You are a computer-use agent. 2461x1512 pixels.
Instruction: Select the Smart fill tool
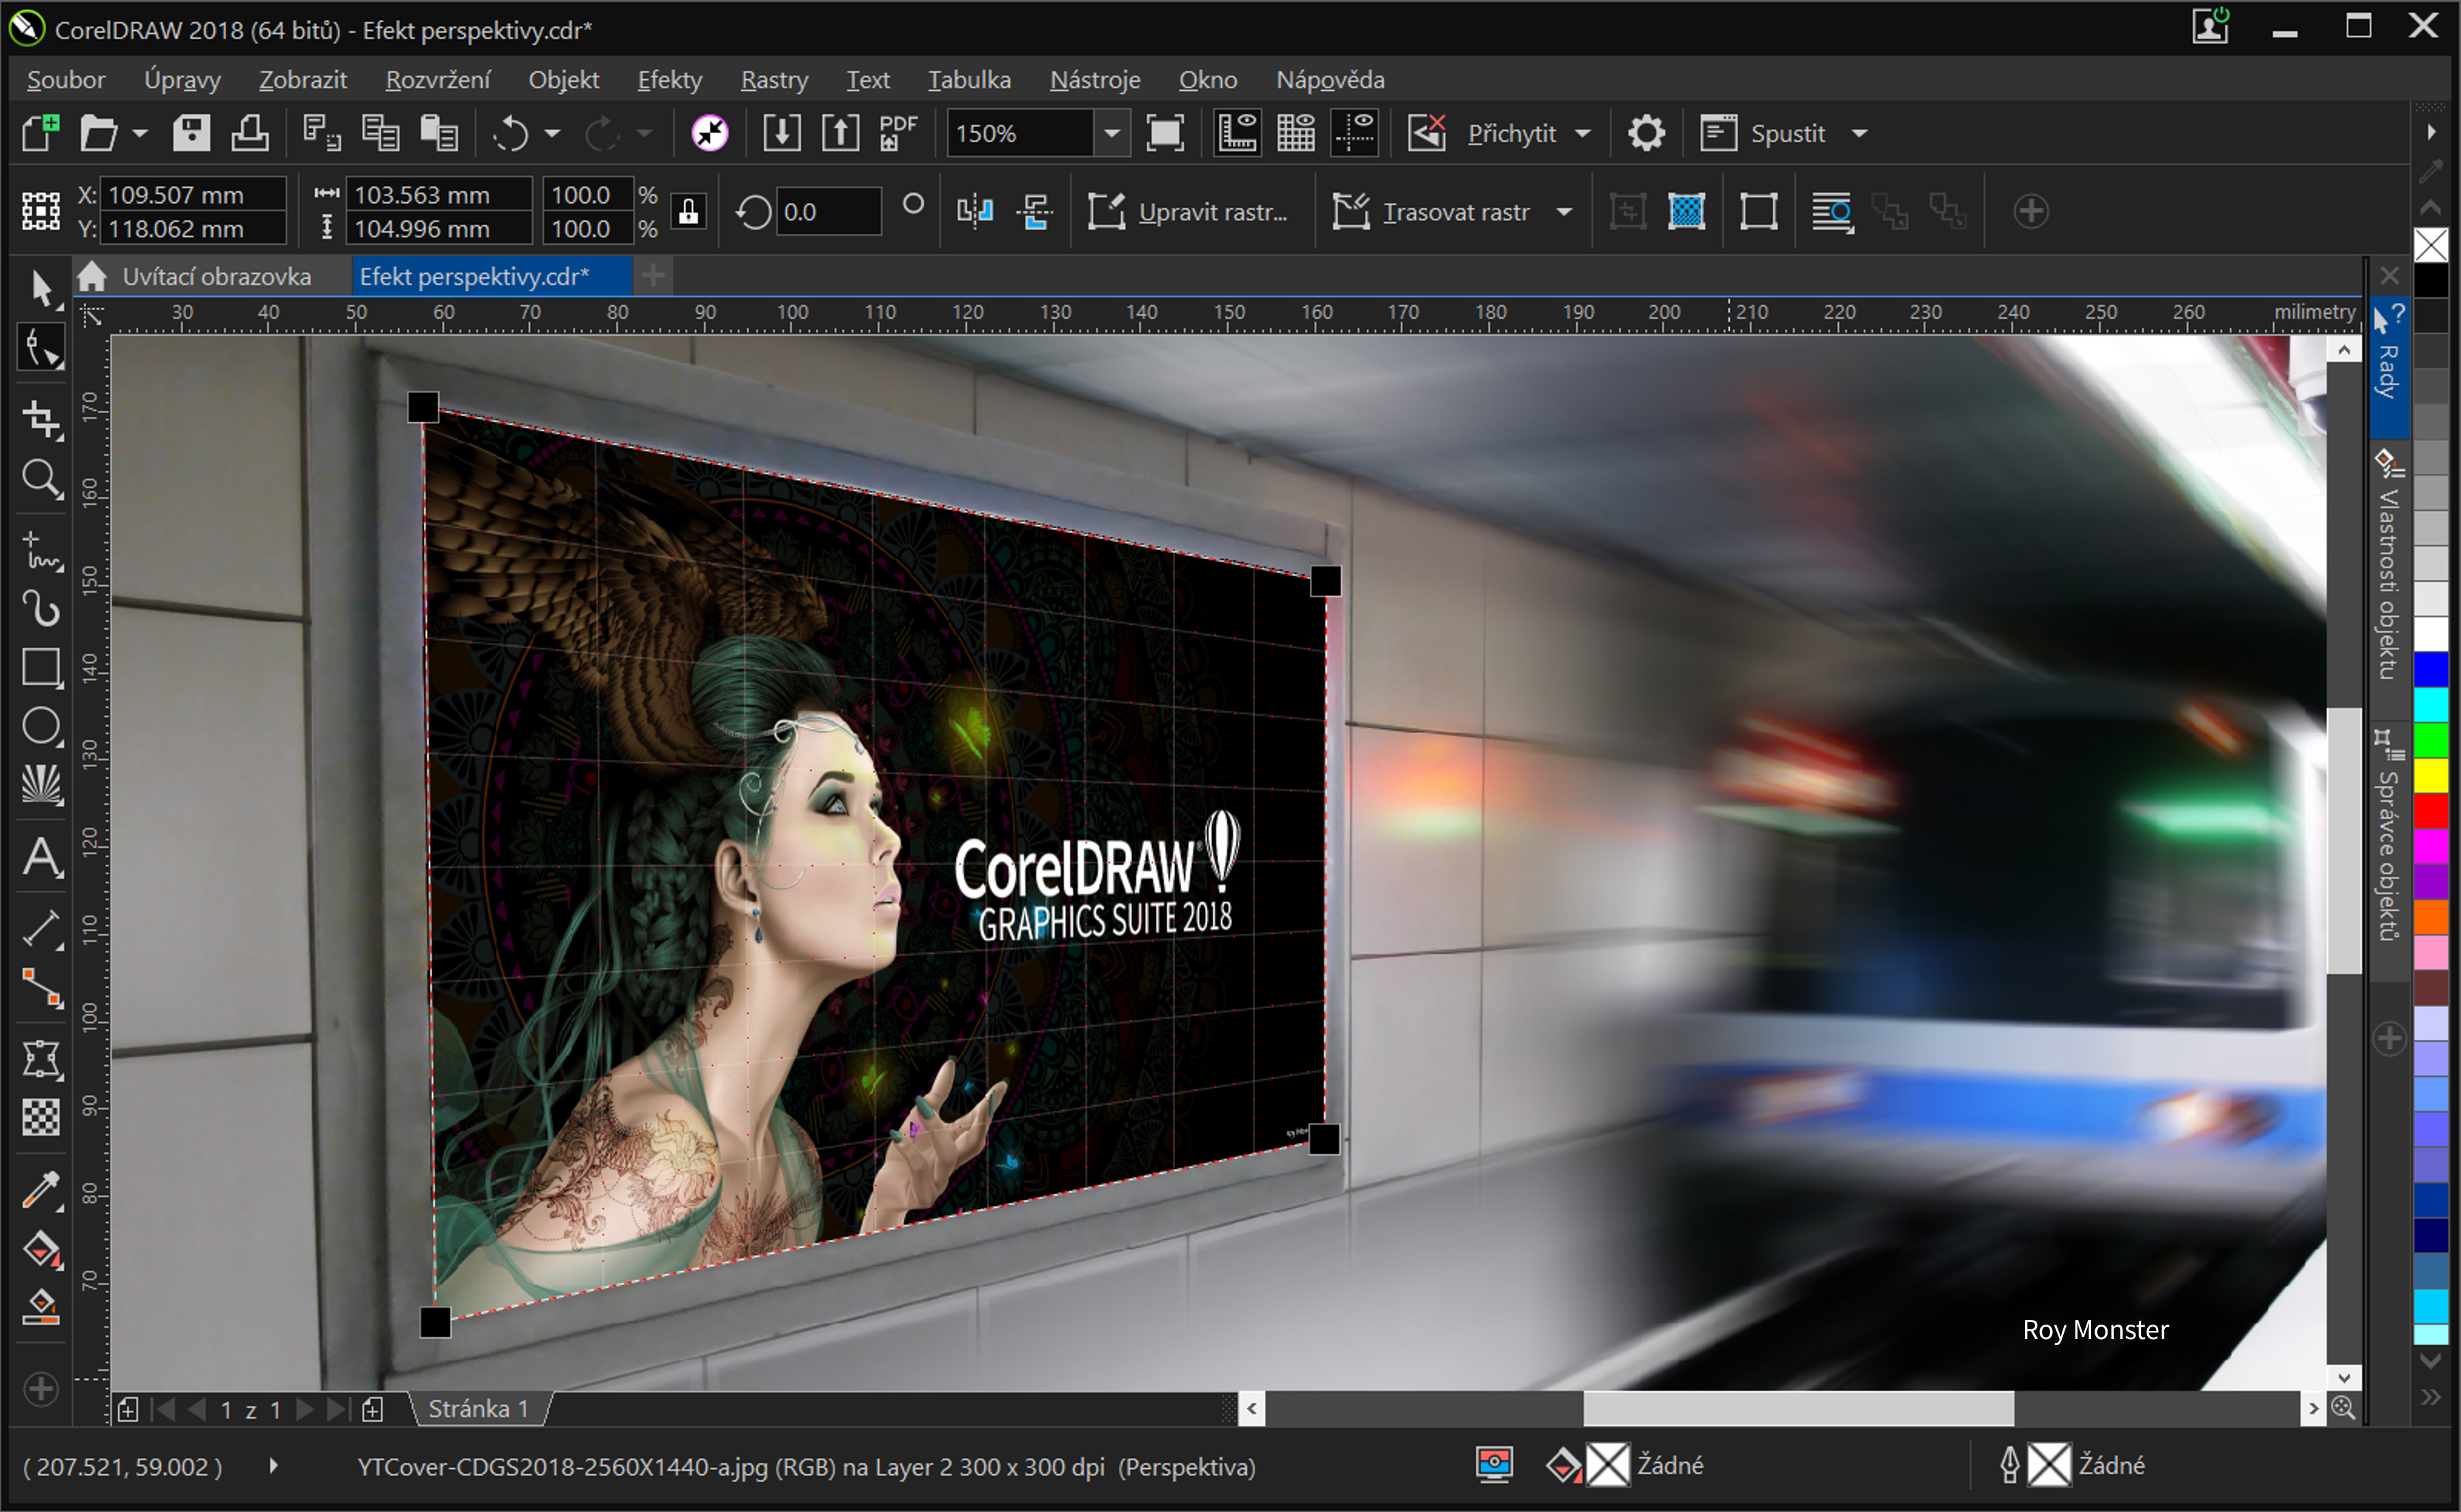(x=41, y=1307)
